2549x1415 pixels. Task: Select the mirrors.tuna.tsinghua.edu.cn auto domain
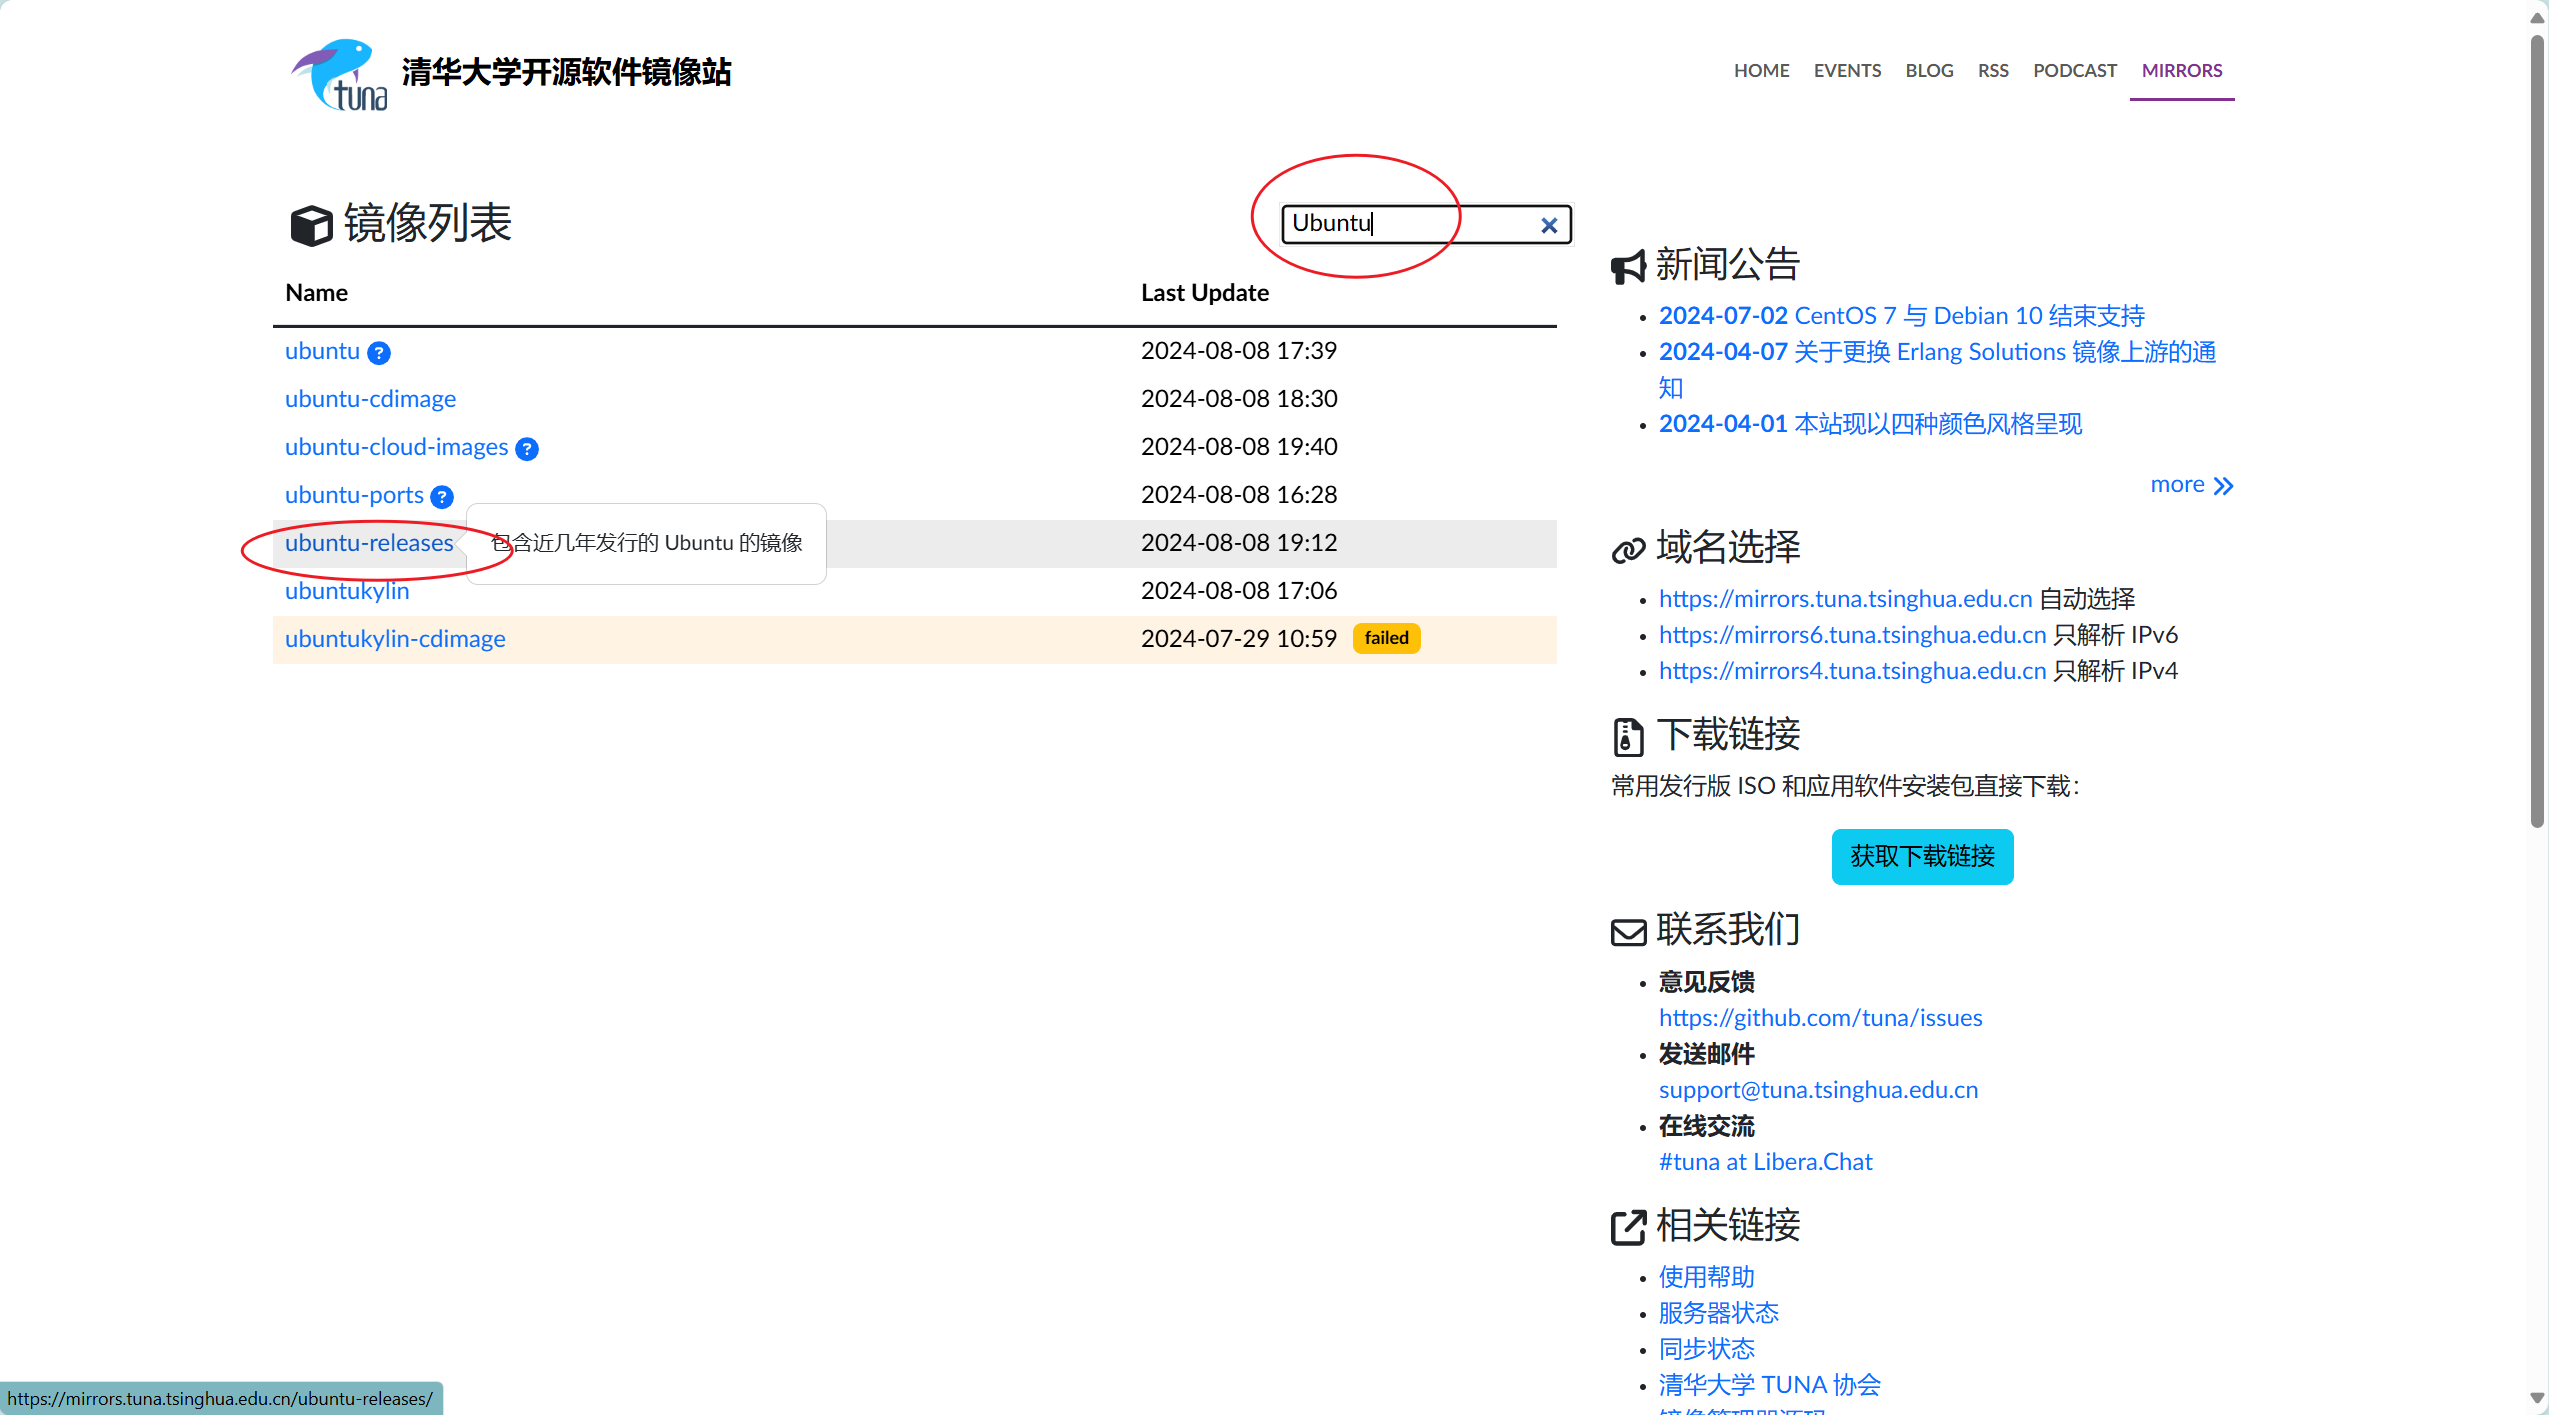1845,599
